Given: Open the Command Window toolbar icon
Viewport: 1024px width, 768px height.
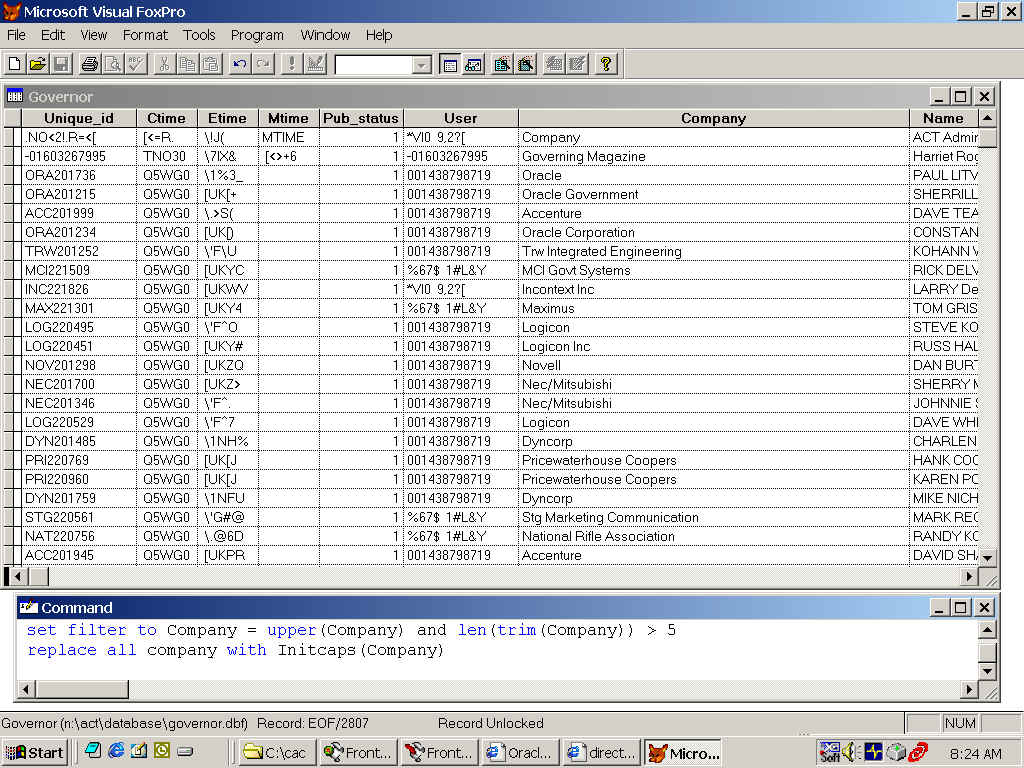Looking at the screenshot, I should pyautogui.click(x=450, y=64).
